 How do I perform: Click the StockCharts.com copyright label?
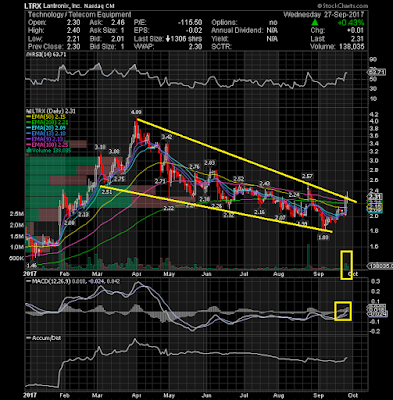(x=342, y=6)
